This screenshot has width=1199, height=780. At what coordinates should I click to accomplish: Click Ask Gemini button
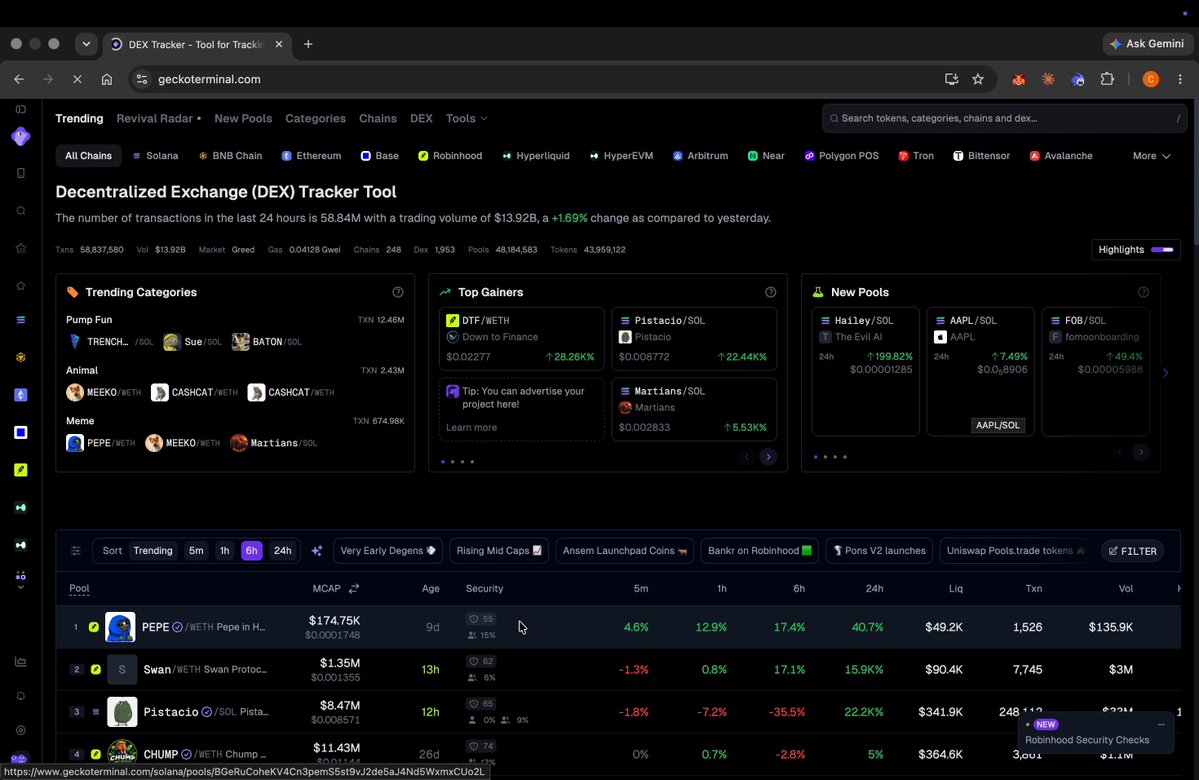1146,44
